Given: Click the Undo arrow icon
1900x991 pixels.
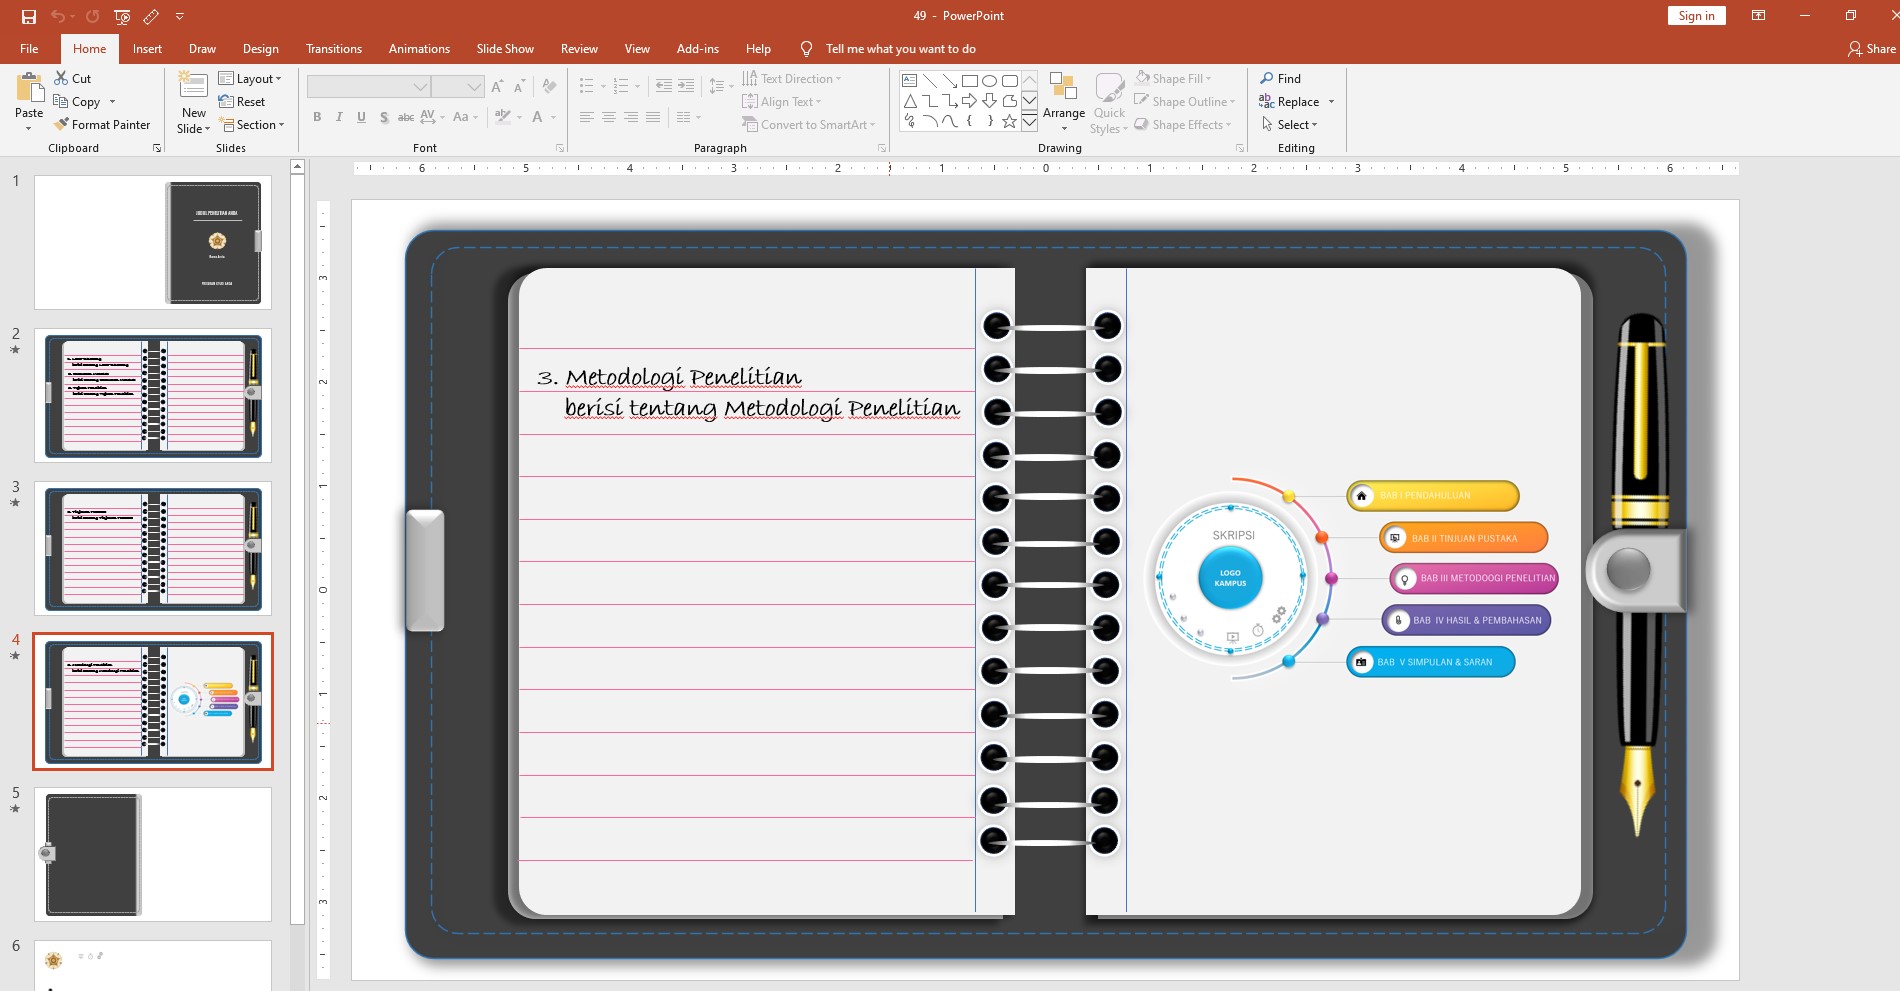Looking at the screenshot, I should pyautogui.click(x=58, y=16).
